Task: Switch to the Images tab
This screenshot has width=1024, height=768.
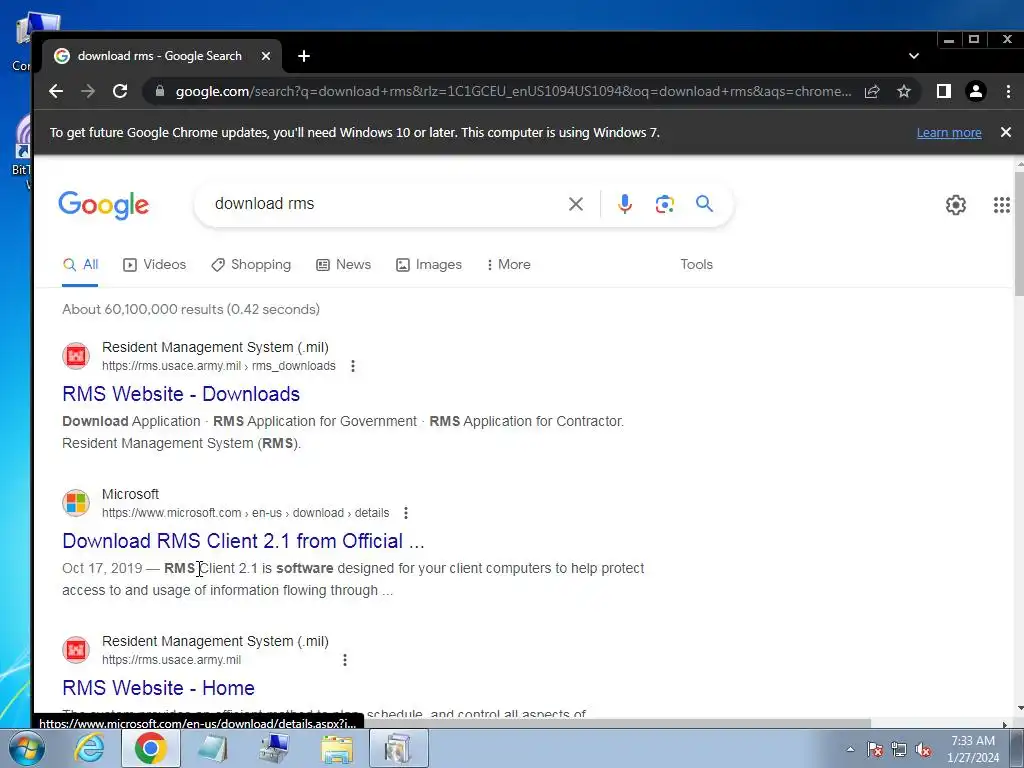Action: tap(429, 264)
